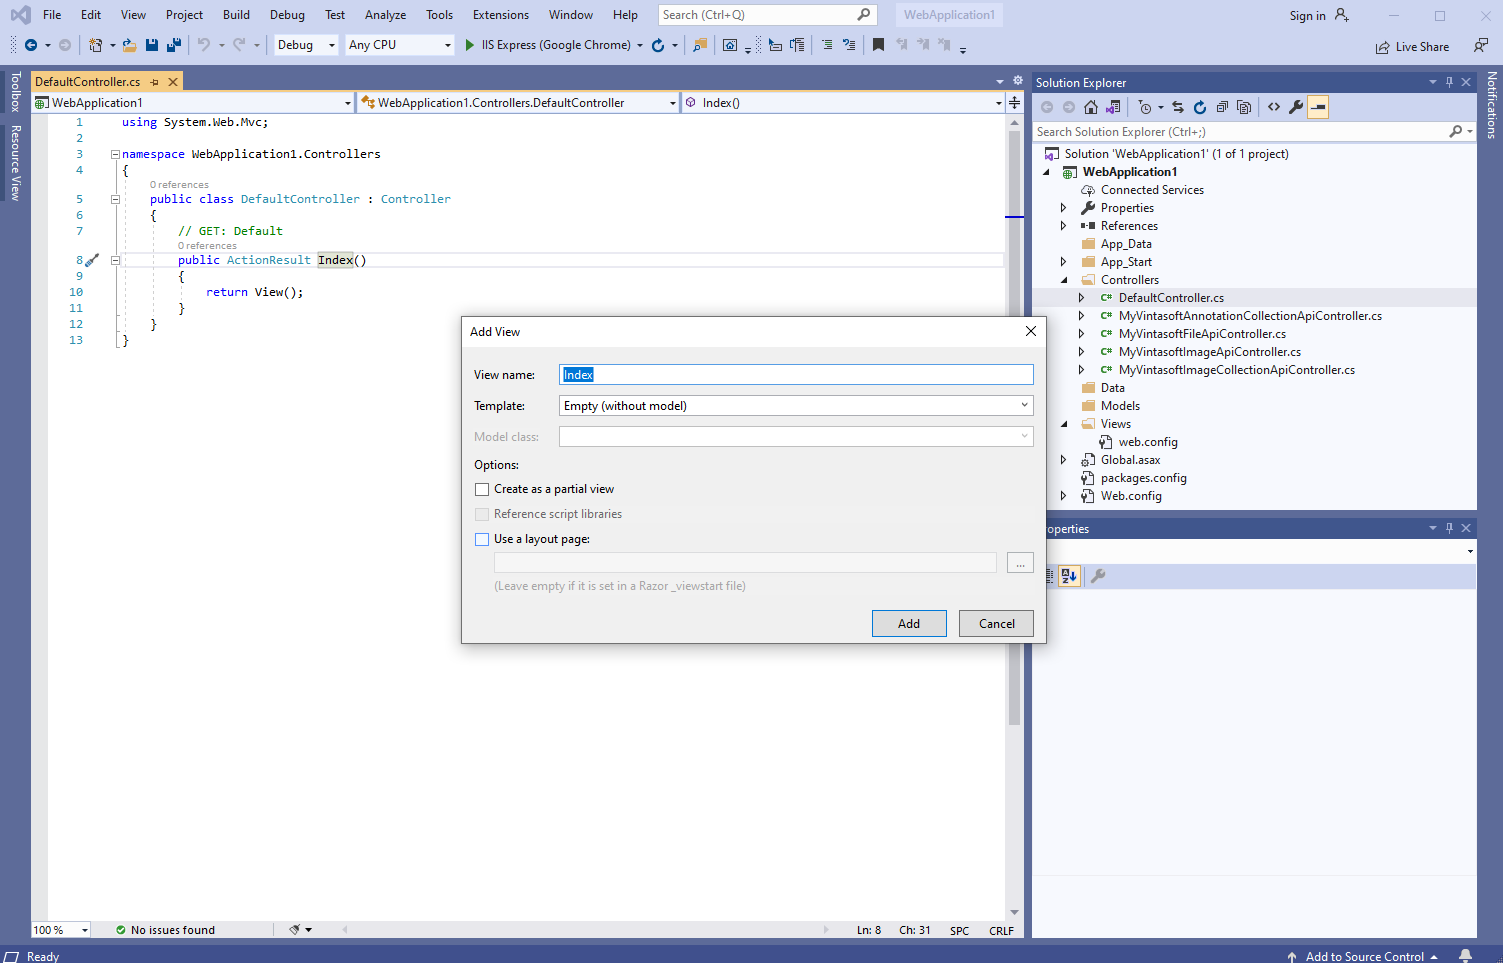Enable Create as a partial view checkbox
Image resolution: width=1503 pixels, height=963 pixels.
point(482,489)
